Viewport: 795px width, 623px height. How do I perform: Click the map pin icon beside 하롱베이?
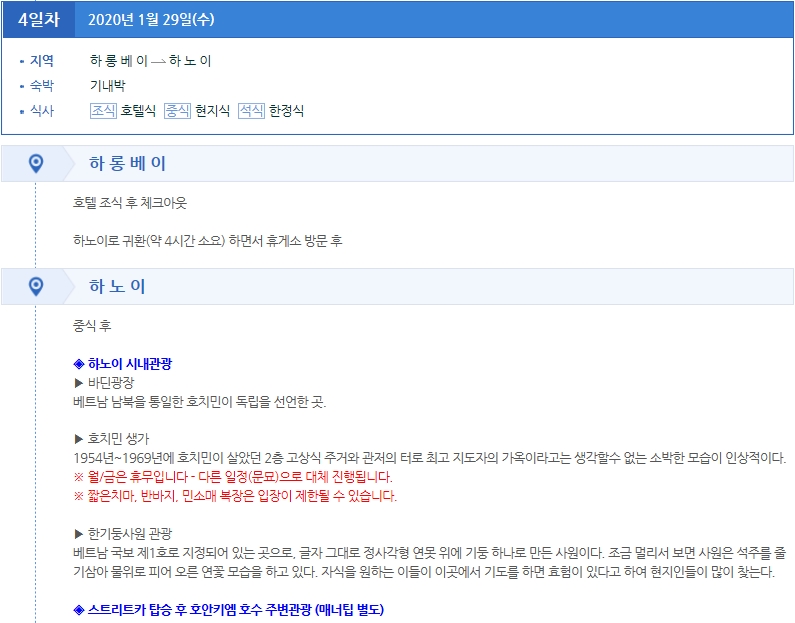(36, 163)
